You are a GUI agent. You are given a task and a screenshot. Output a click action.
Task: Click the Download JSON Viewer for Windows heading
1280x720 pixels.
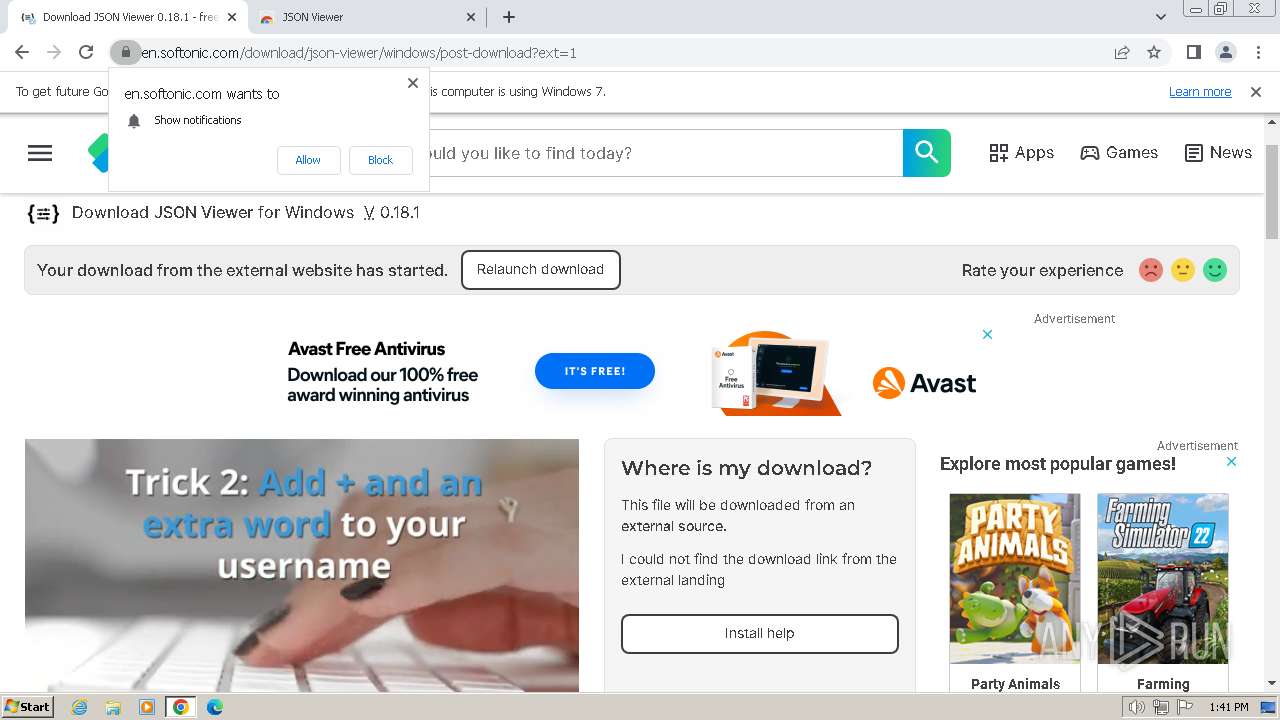245,212
